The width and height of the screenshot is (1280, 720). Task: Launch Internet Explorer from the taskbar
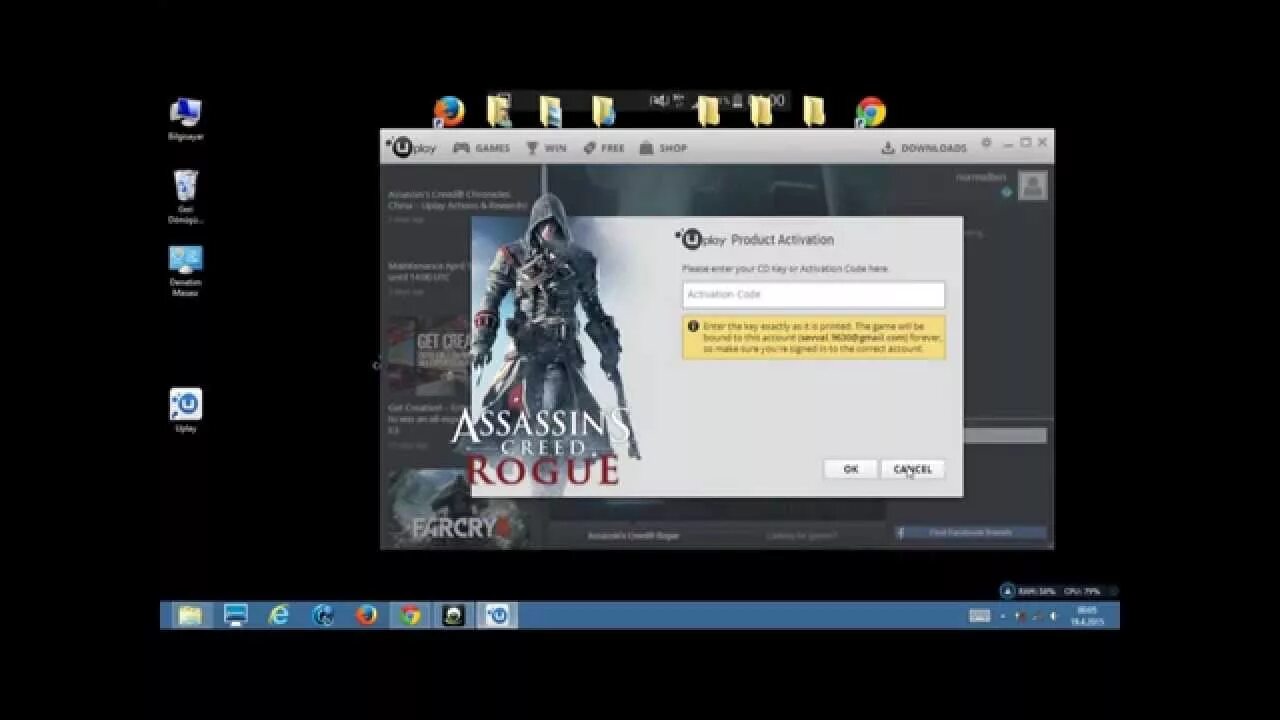(279, 615)
